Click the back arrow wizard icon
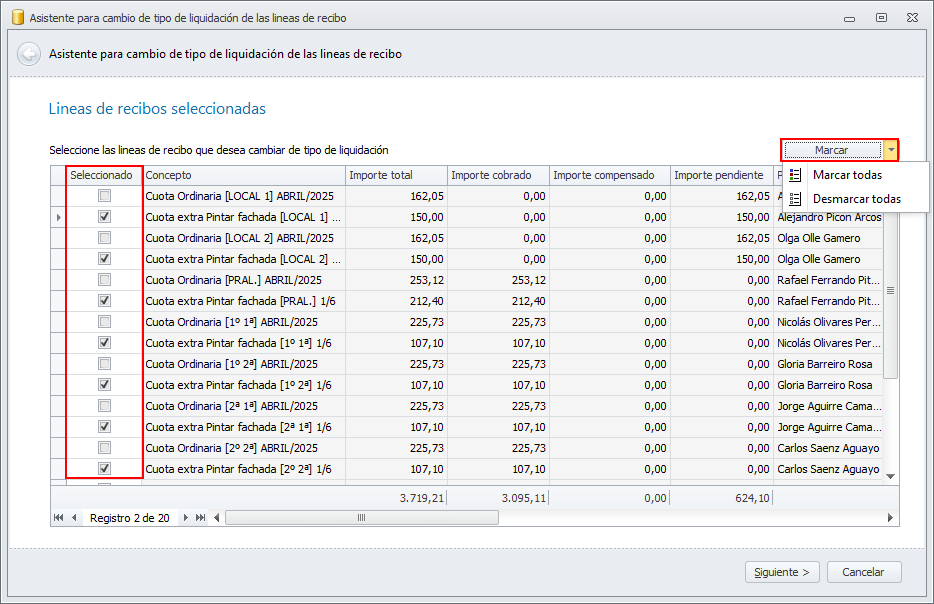 pyautogui.click(x=29, y=54)
